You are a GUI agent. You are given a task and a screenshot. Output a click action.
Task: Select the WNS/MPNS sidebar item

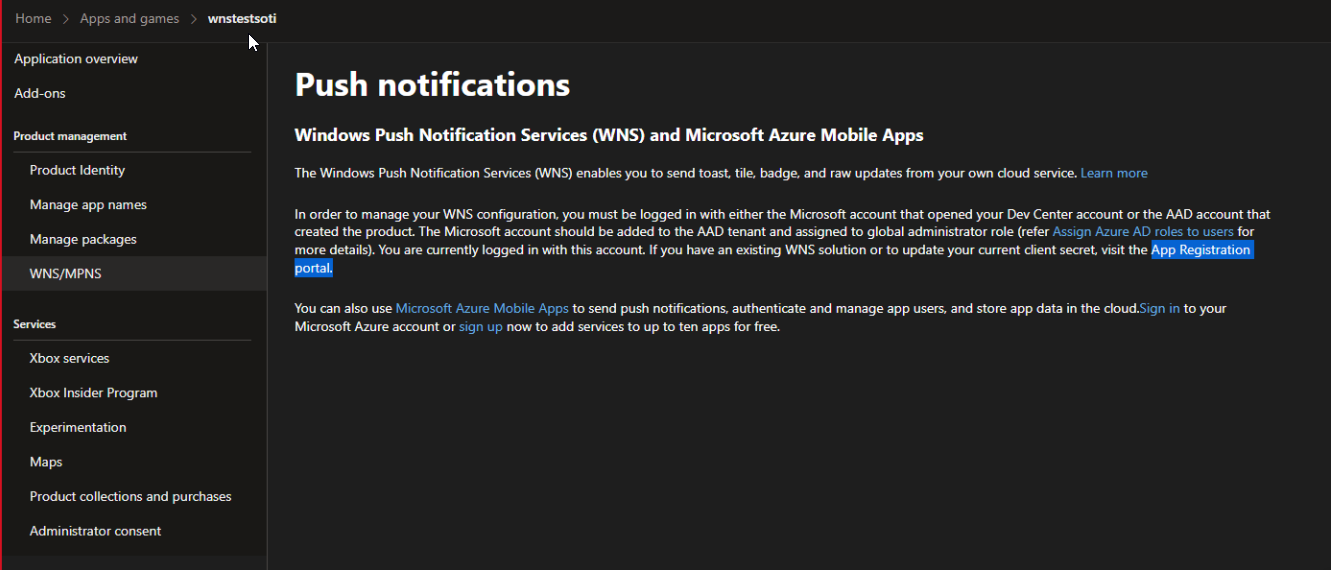click(67, 274)
